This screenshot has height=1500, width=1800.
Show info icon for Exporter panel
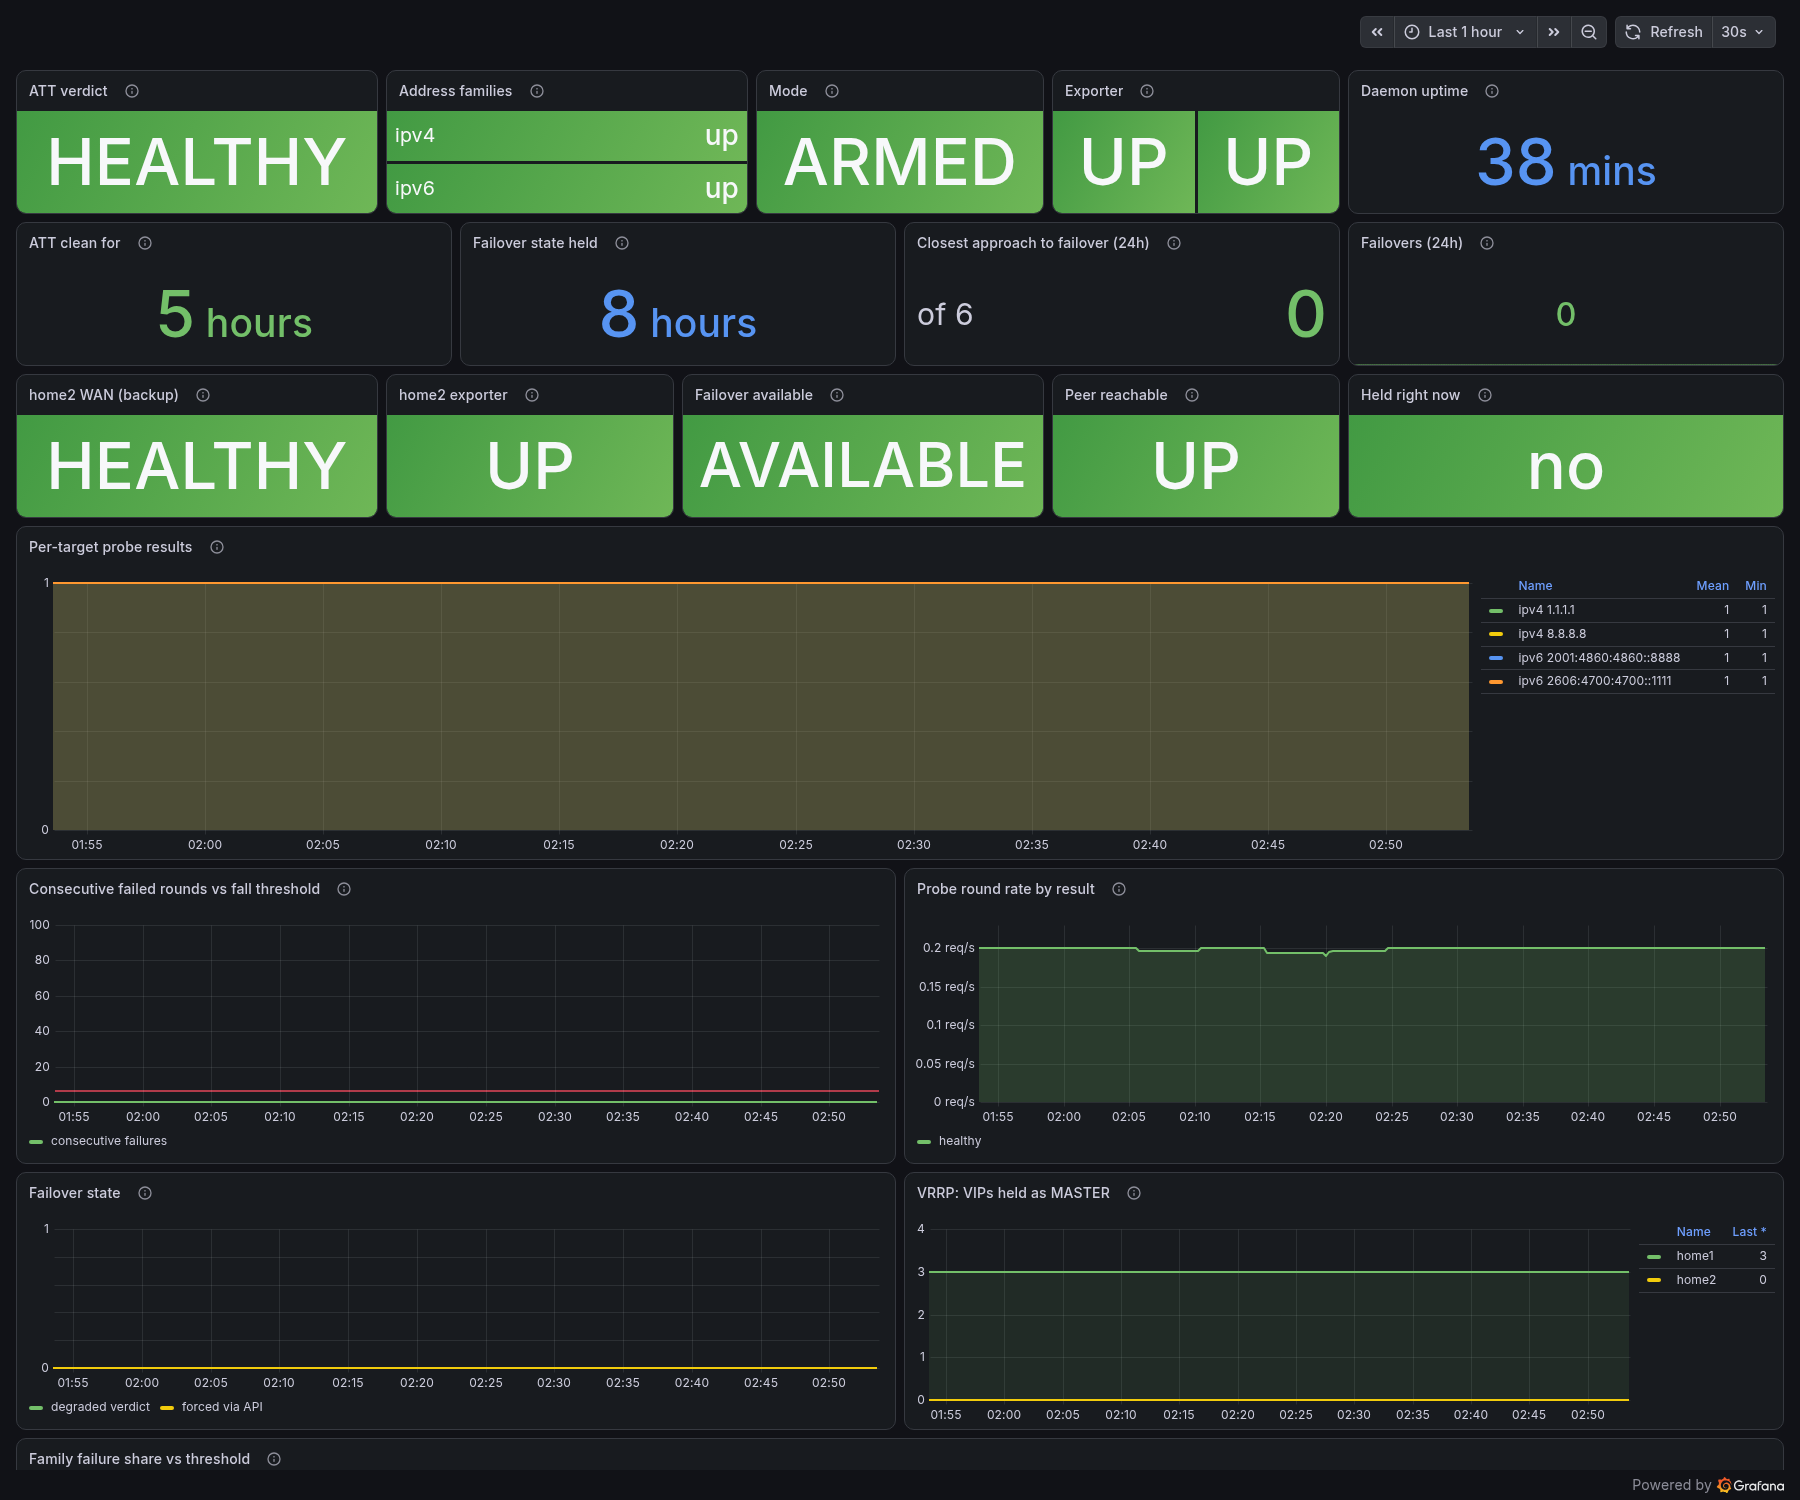click(x=1147, y=91)
